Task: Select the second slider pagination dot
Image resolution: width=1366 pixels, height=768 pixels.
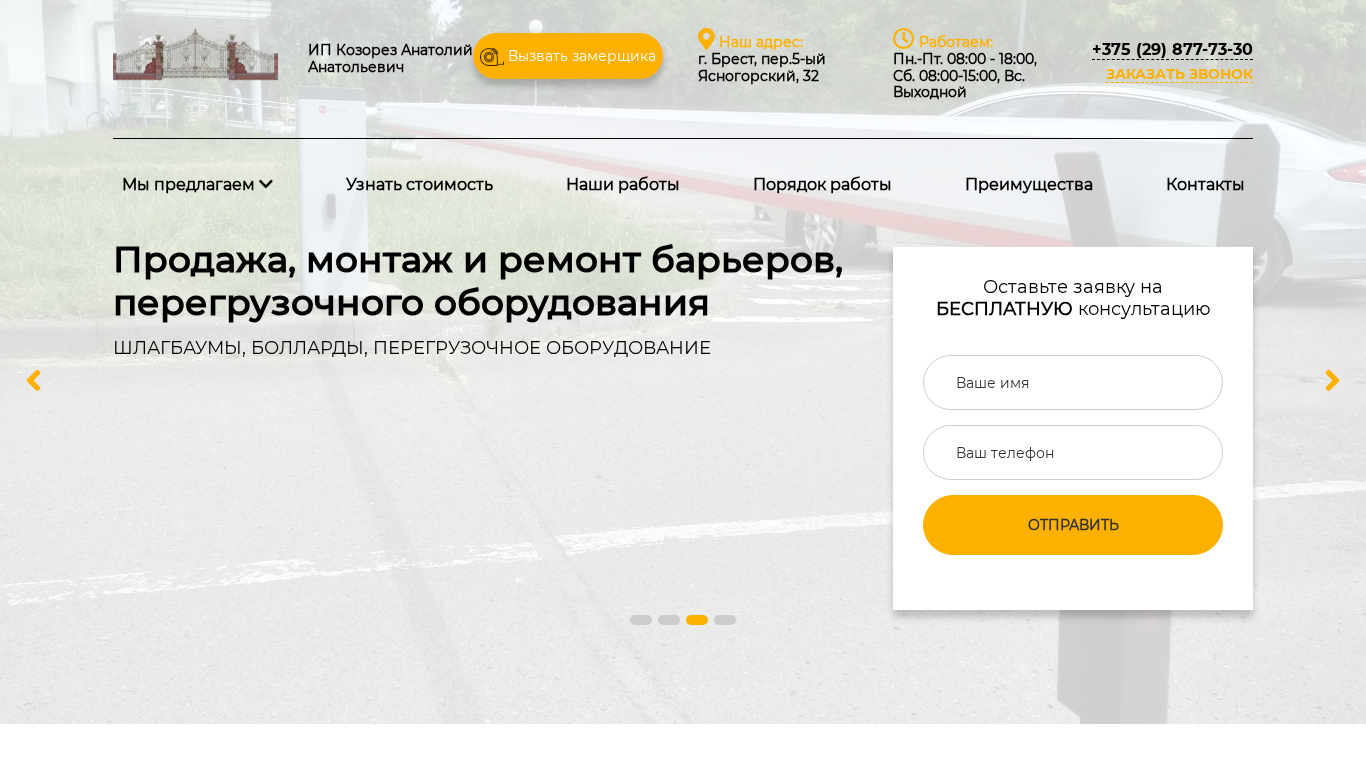Action: click(669, 620)
